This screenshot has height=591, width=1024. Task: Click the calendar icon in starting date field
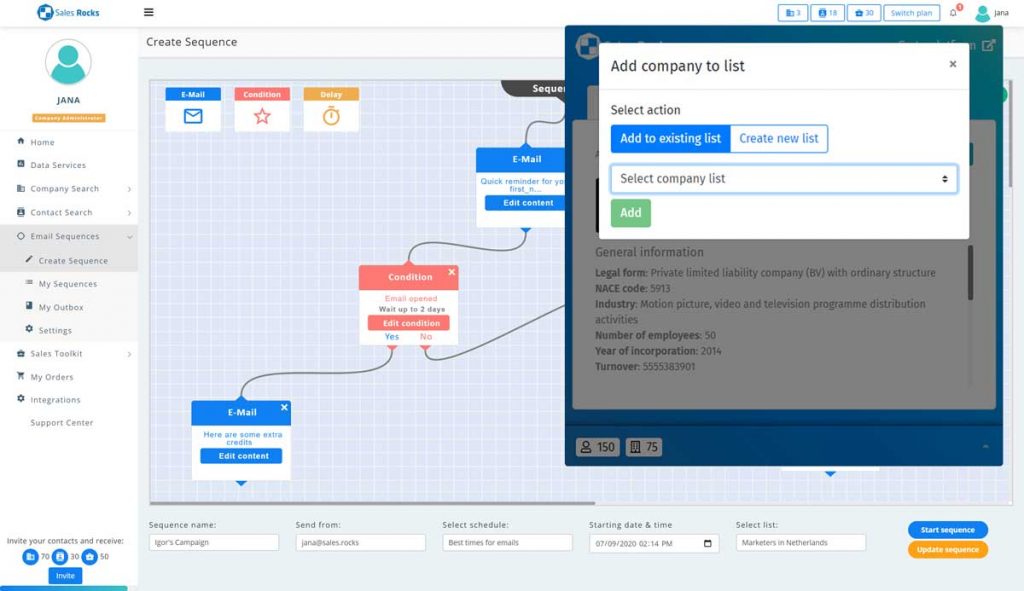point(708,543)
